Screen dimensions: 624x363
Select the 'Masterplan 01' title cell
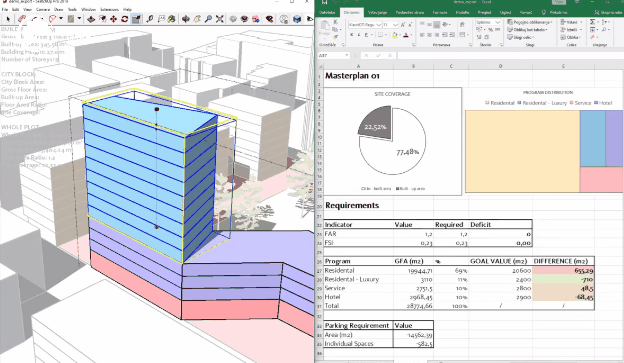[x=358, y=76]
